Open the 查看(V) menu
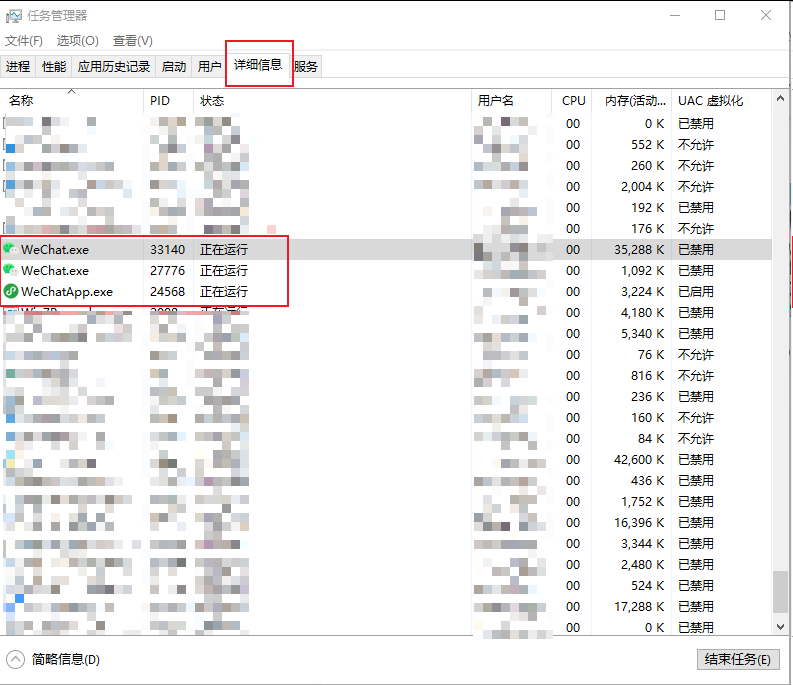This screenshot has height=685, width=793. (x=133, y=40)
